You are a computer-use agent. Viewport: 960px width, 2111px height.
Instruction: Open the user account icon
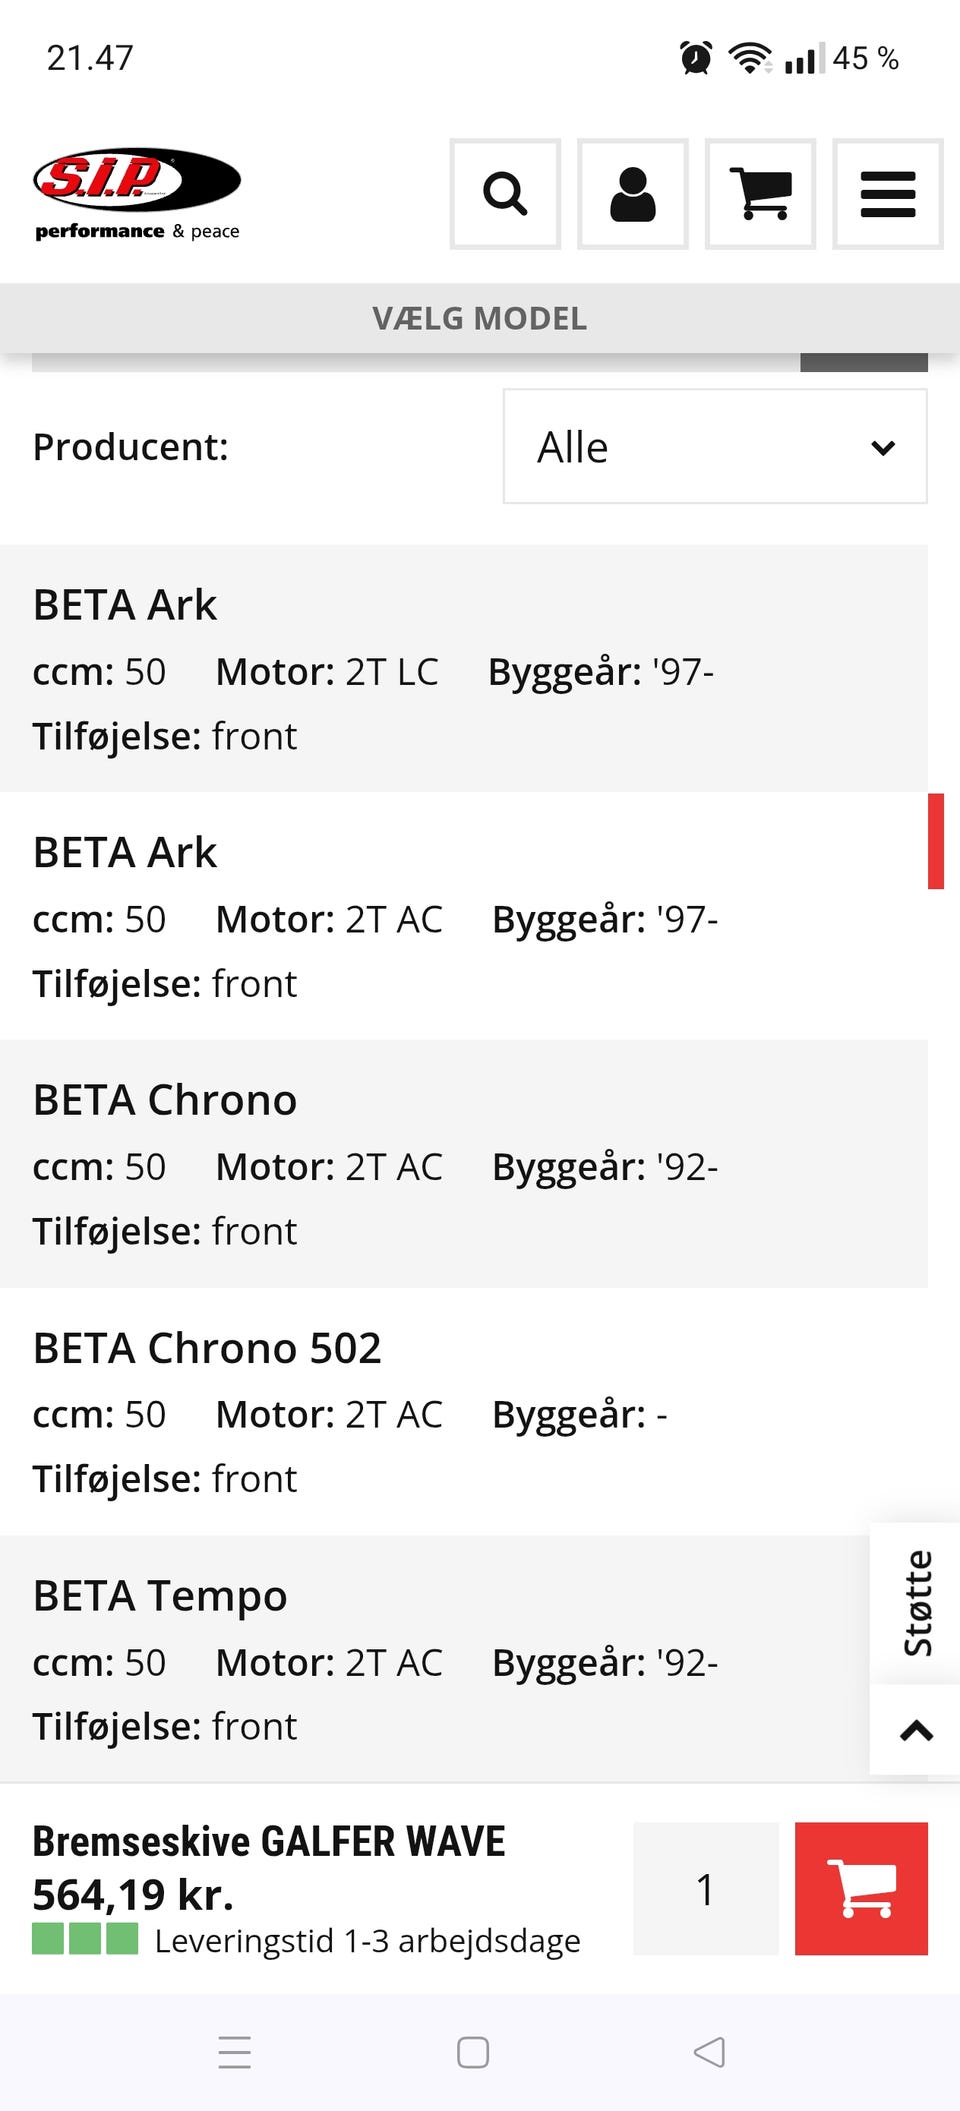(x=633, y=194)
